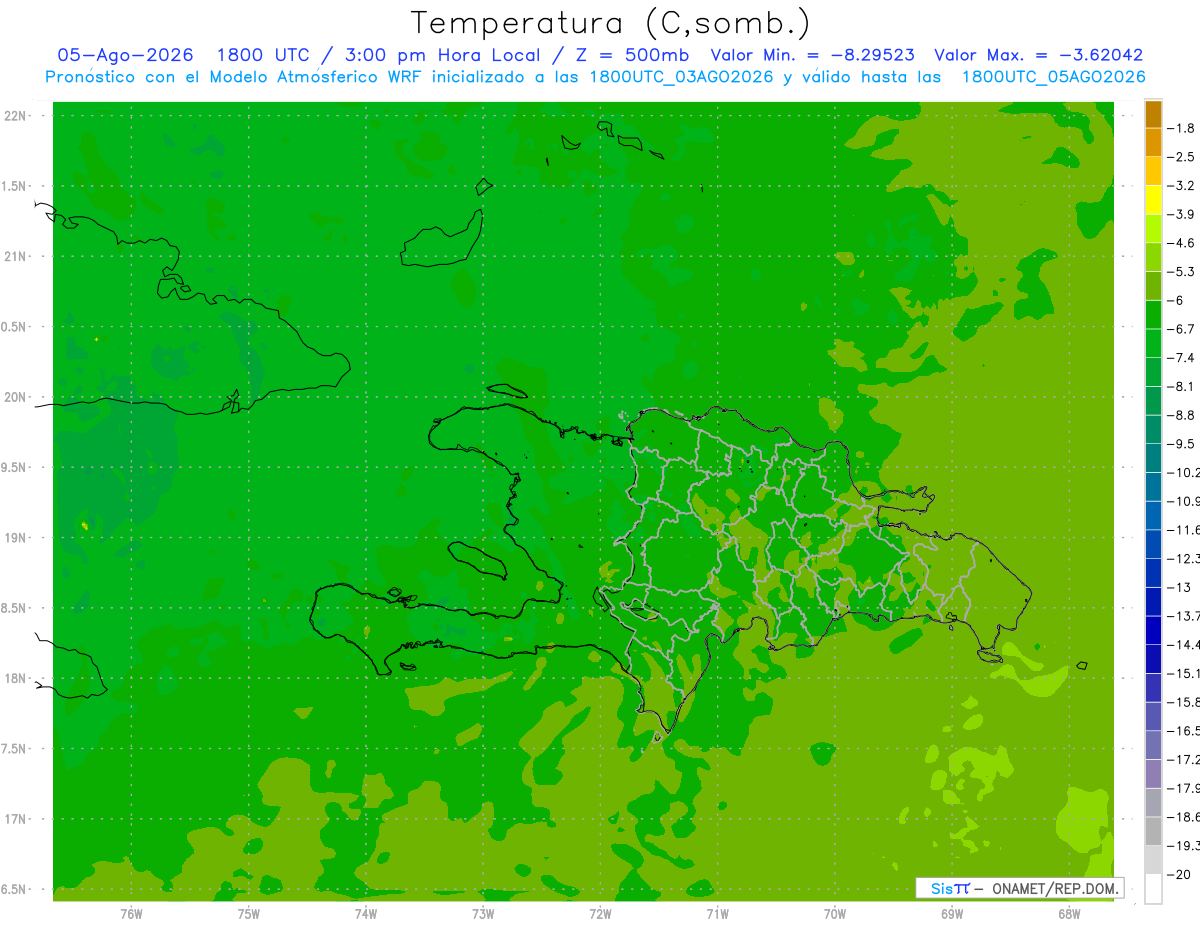Pick the brown-orange swatch above -1.8
Image resolution: width=1200 pixels, height=927 pixels.
click(1153, 114)
